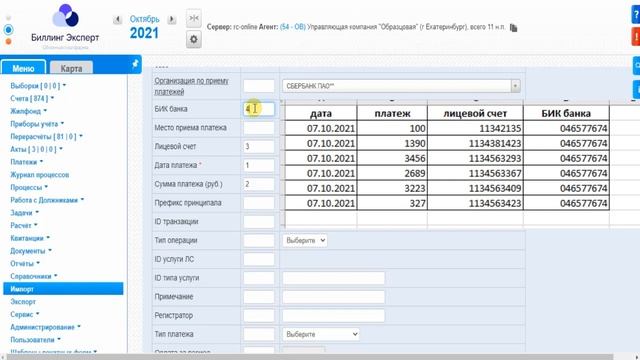The image size is (640, 360).
Task: Click Префикс принципала column field
Action: (x=259, y=203)
